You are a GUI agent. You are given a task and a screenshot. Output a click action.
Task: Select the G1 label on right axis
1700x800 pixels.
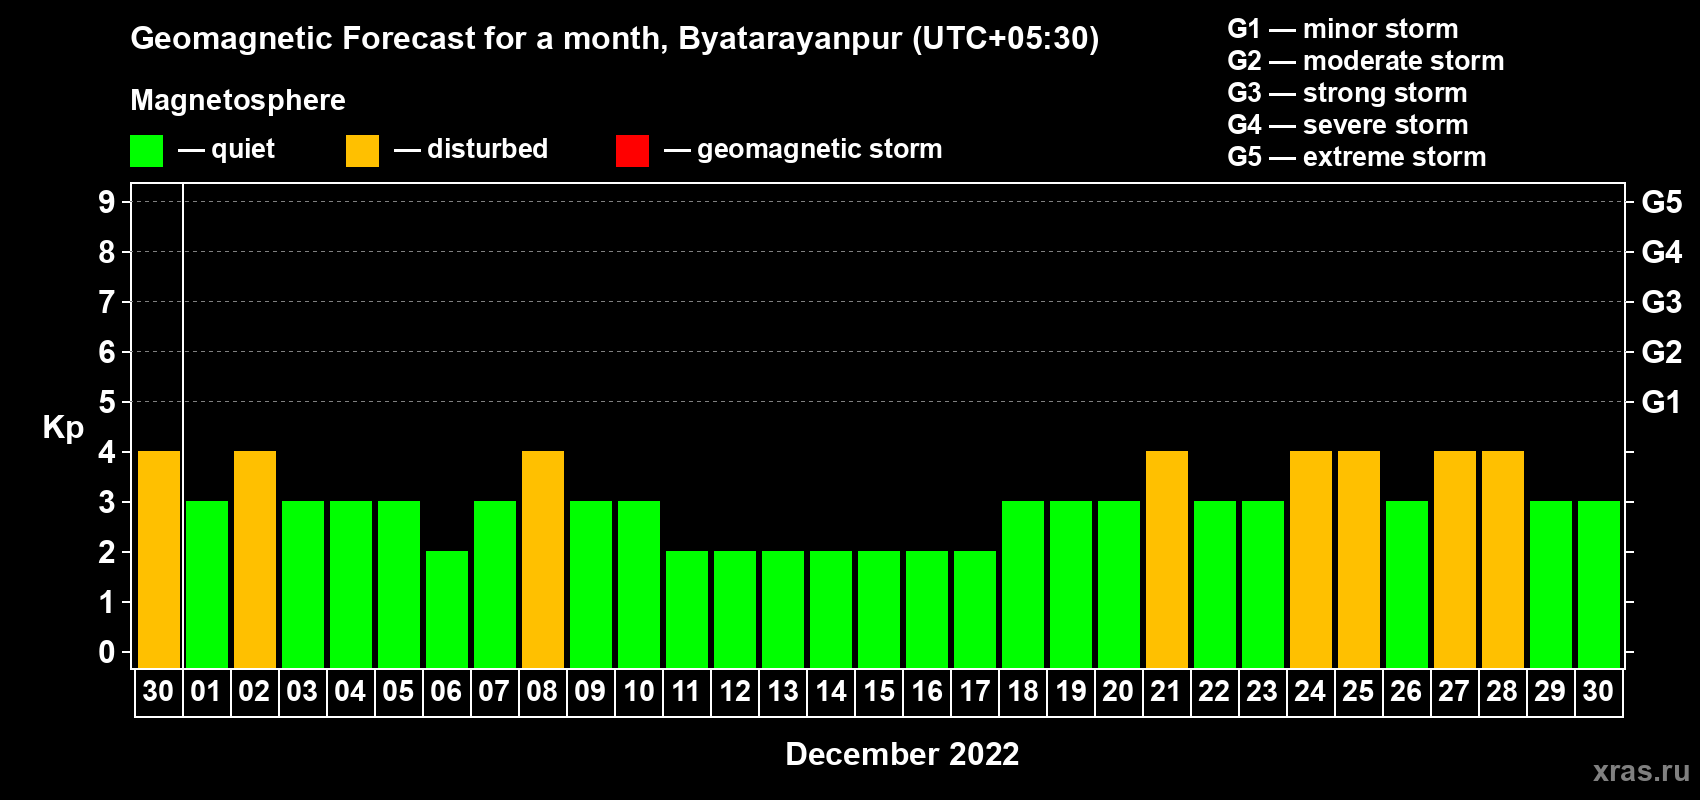coord(1661,403)
